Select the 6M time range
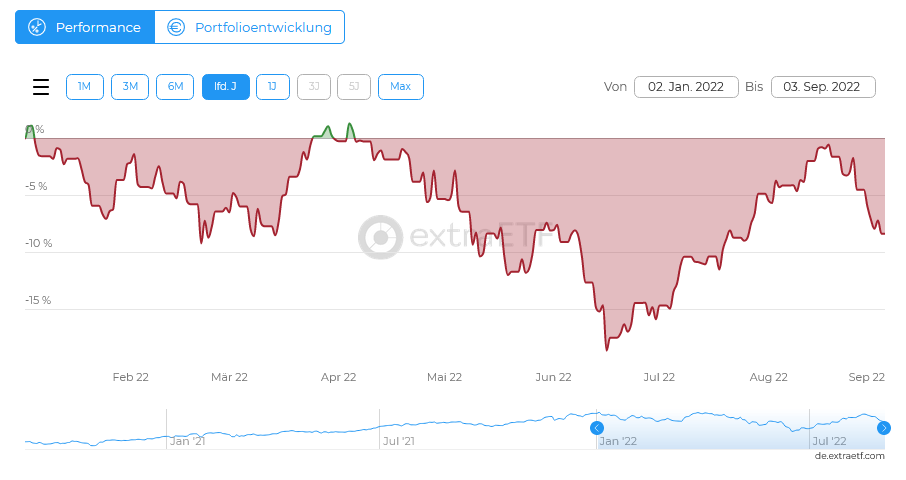The image size is (906, 480). (x=175, y=87)
